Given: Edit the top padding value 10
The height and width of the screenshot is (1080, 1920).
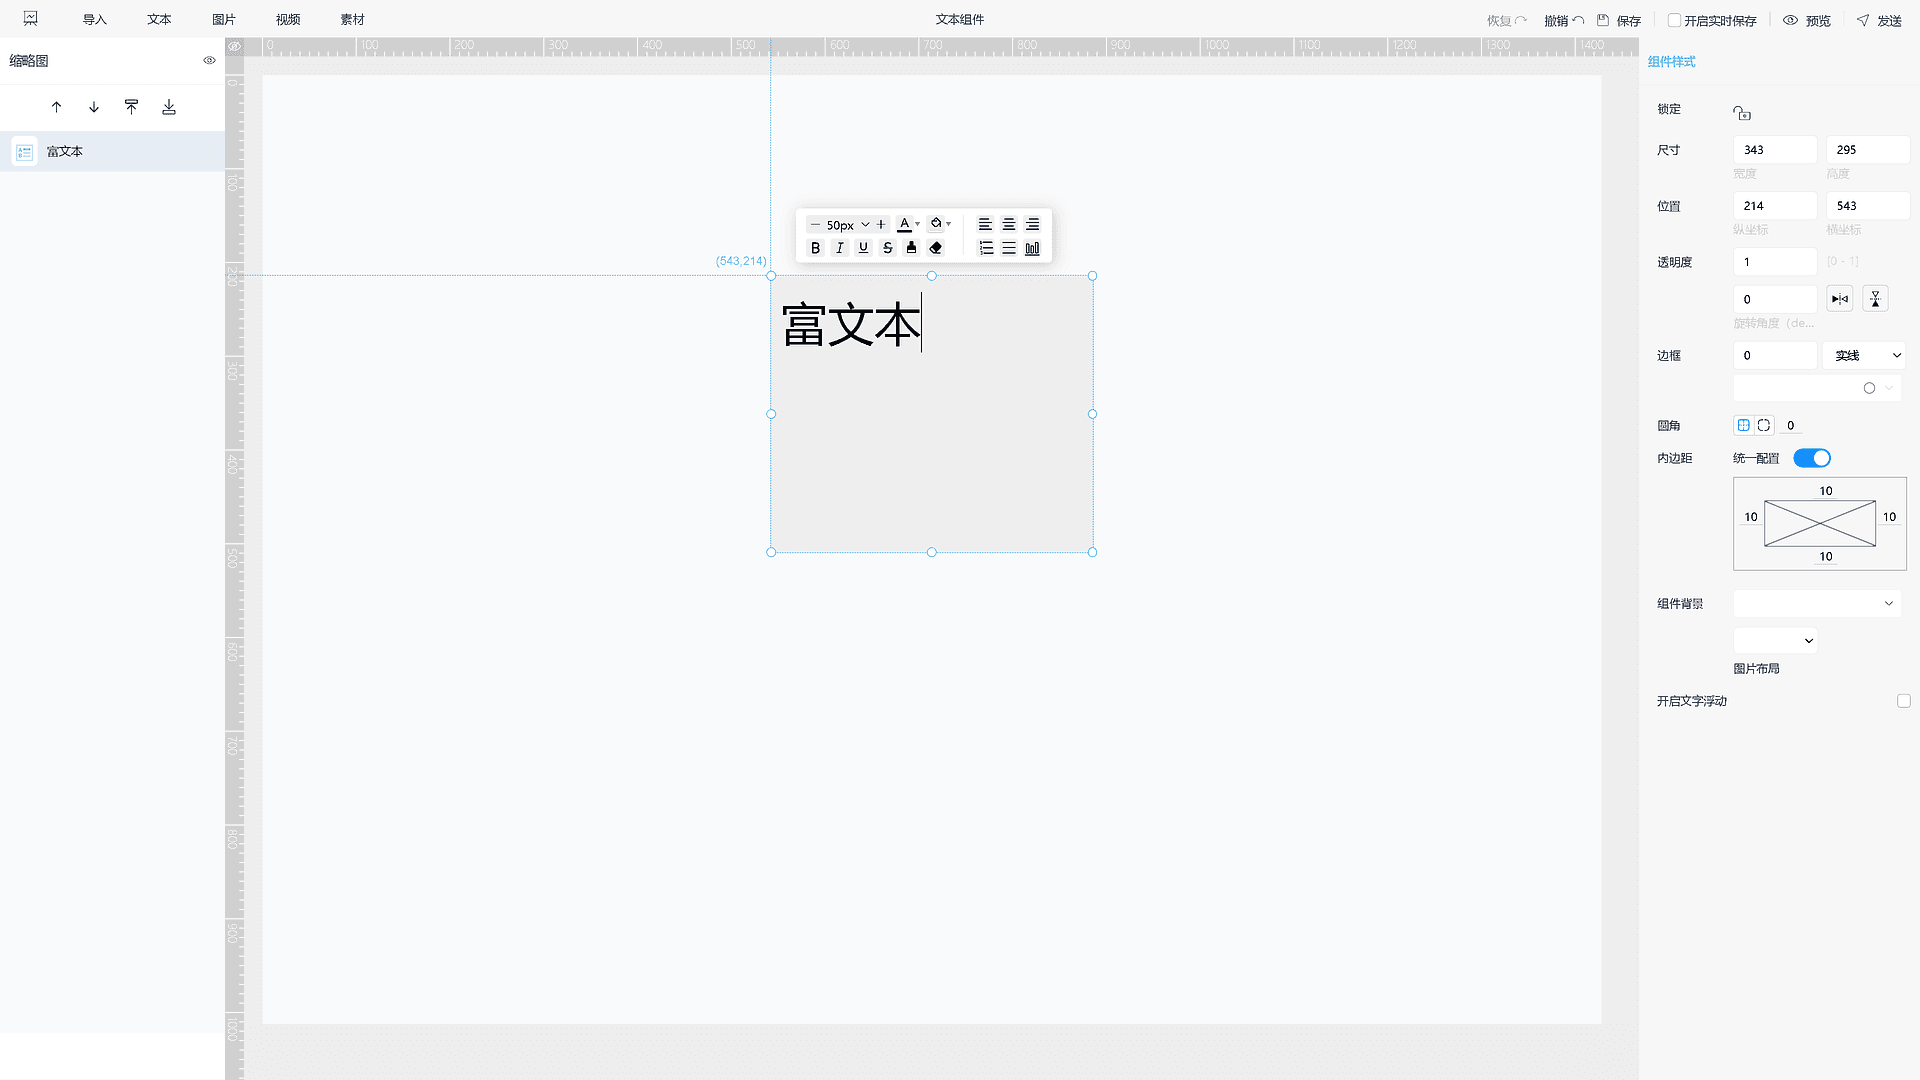Looking at the screenshot, I should [1826, 491].
